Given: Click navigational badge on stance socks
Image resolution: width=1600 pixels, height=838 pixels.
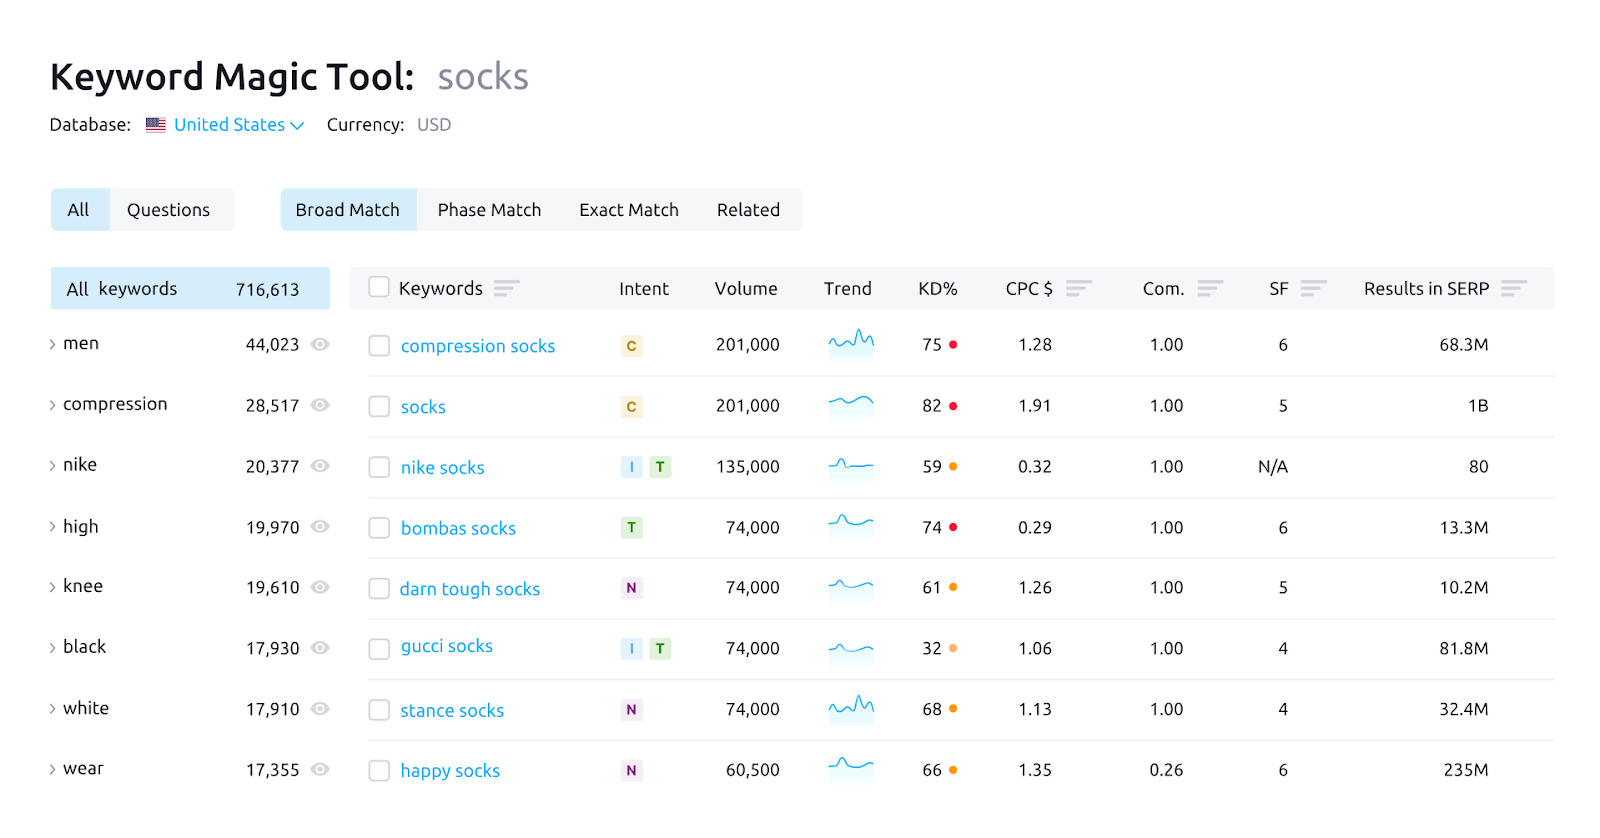Looking at the screenshot, I should click(631, 710).
